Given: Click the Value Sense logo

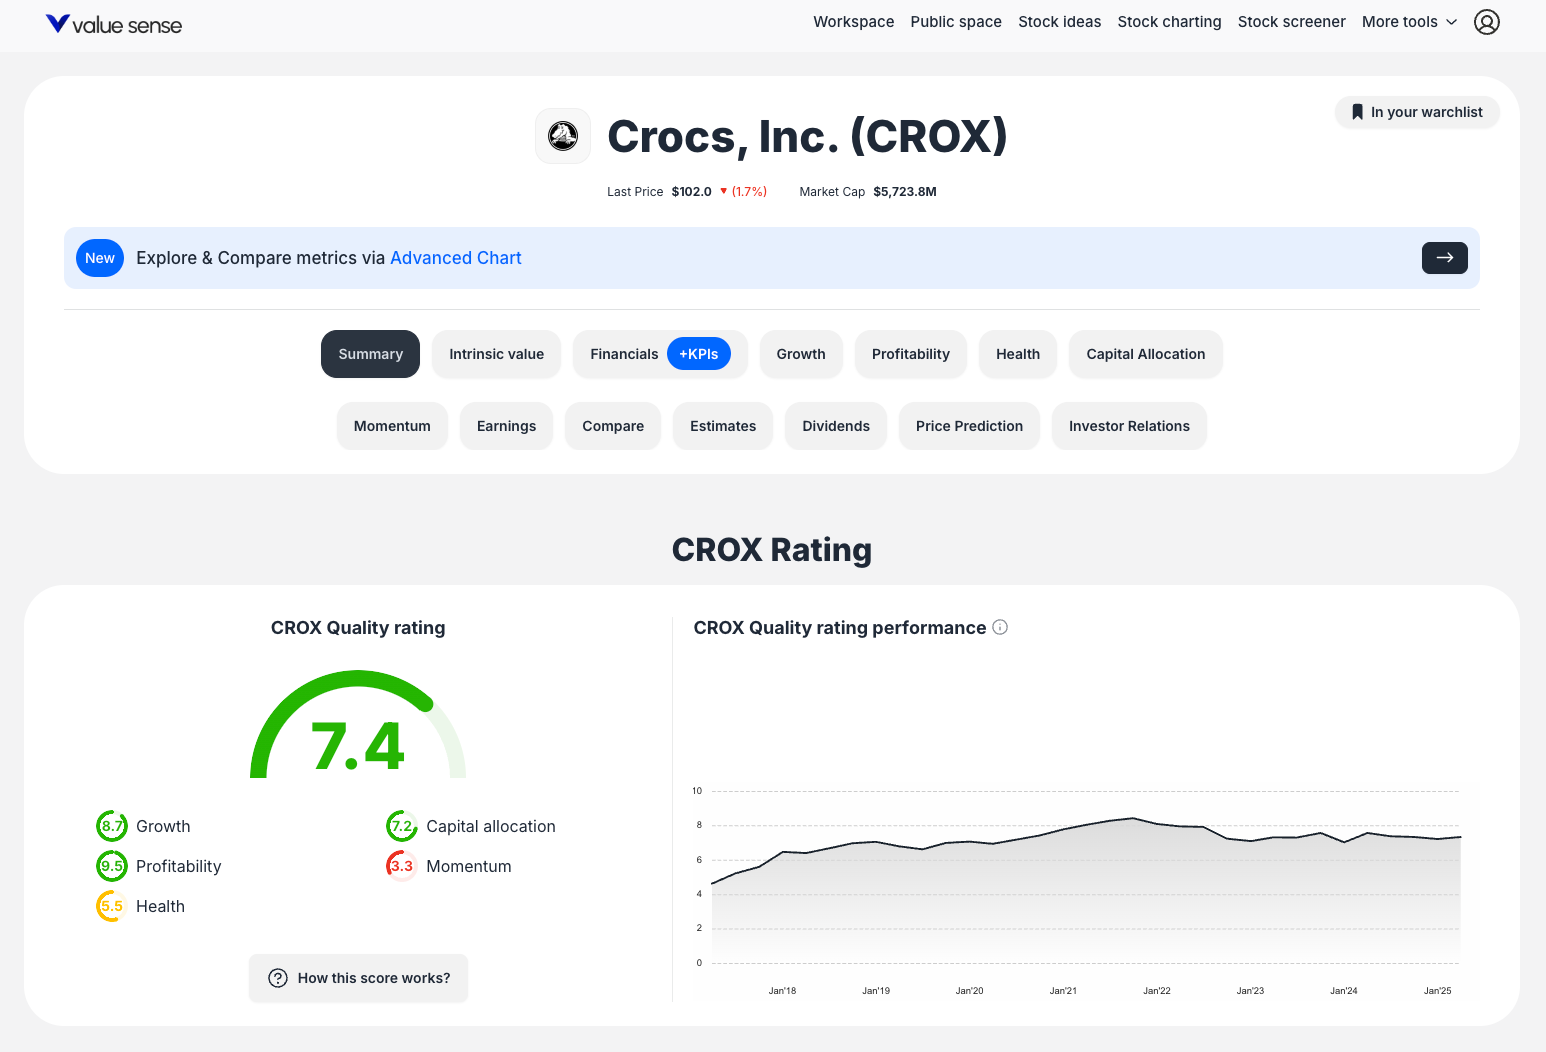Looking at the screenshot, I should point(114,24).
